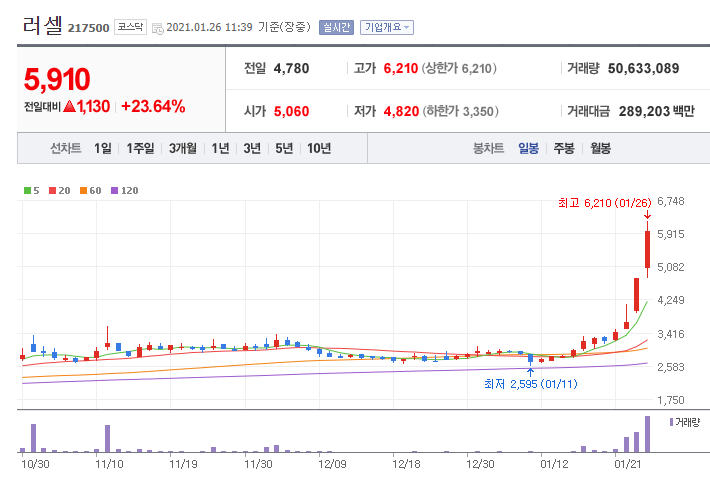Click the 최고 6,210 (01/26) chart label
This screenshot has height=486, width=710.
(604, 203)
